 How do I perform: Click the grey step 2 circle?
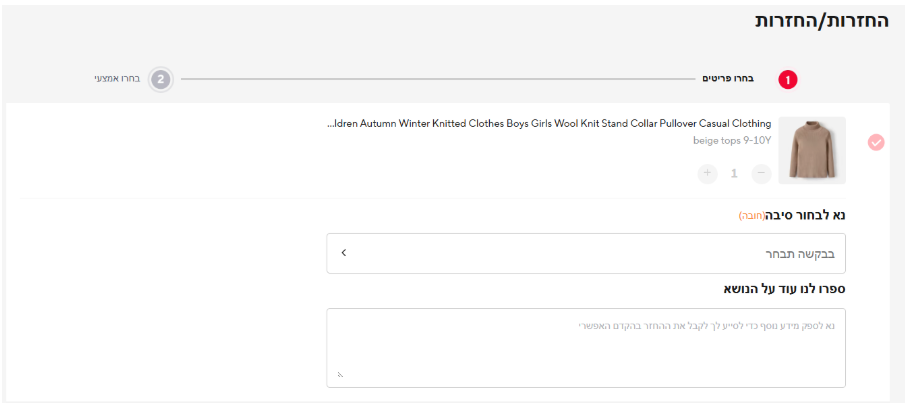point(161,79)
